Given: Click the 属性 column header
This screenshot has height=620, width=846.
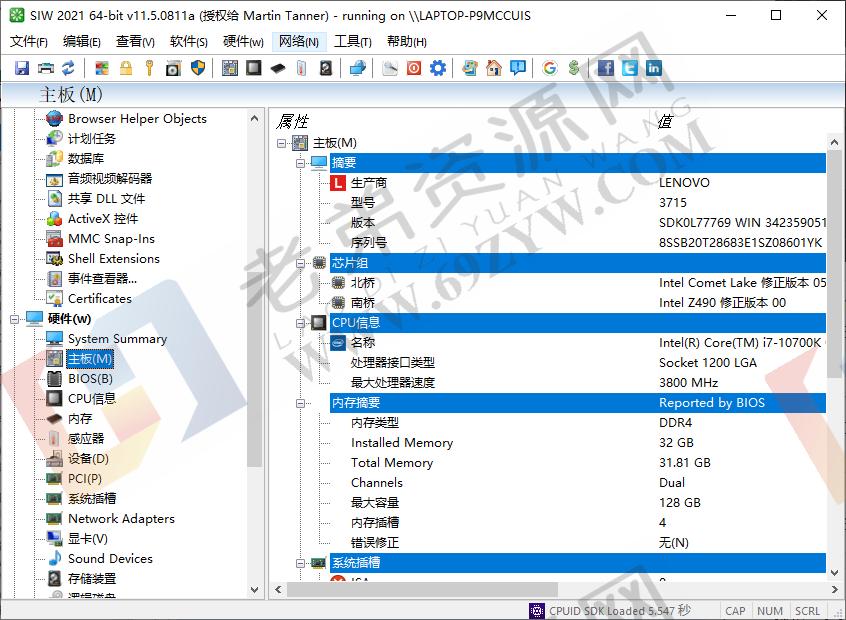Looking at the screenshot, I should 292,121.
